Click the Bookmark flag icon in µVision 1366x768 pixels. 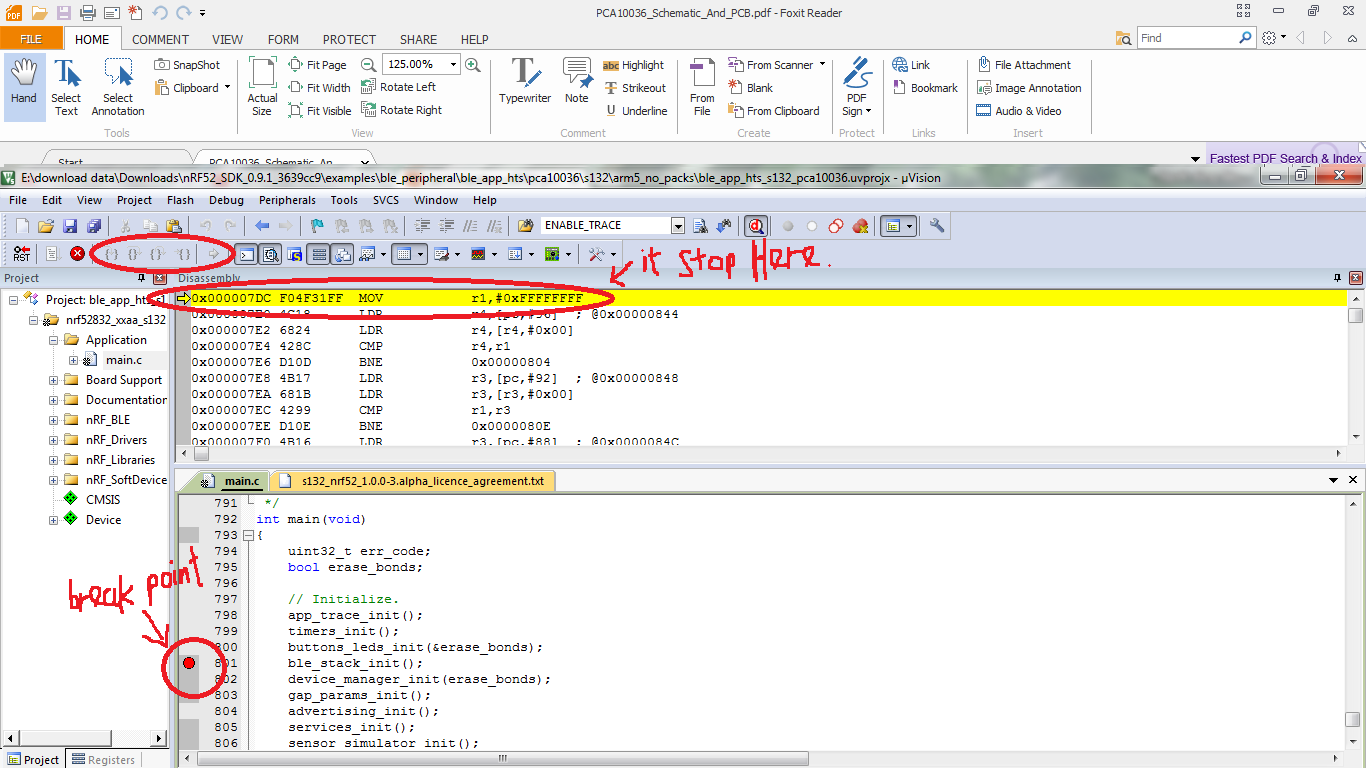coord(317,226)
